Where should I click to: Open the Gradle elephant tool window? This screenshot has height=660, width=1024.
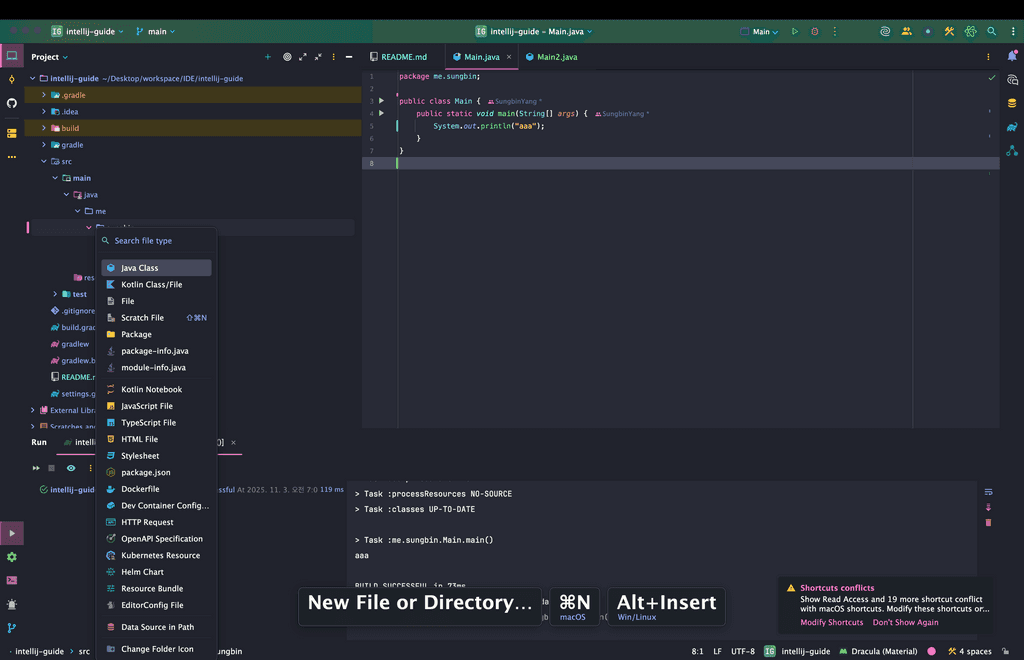click(x=1012, y=127)
